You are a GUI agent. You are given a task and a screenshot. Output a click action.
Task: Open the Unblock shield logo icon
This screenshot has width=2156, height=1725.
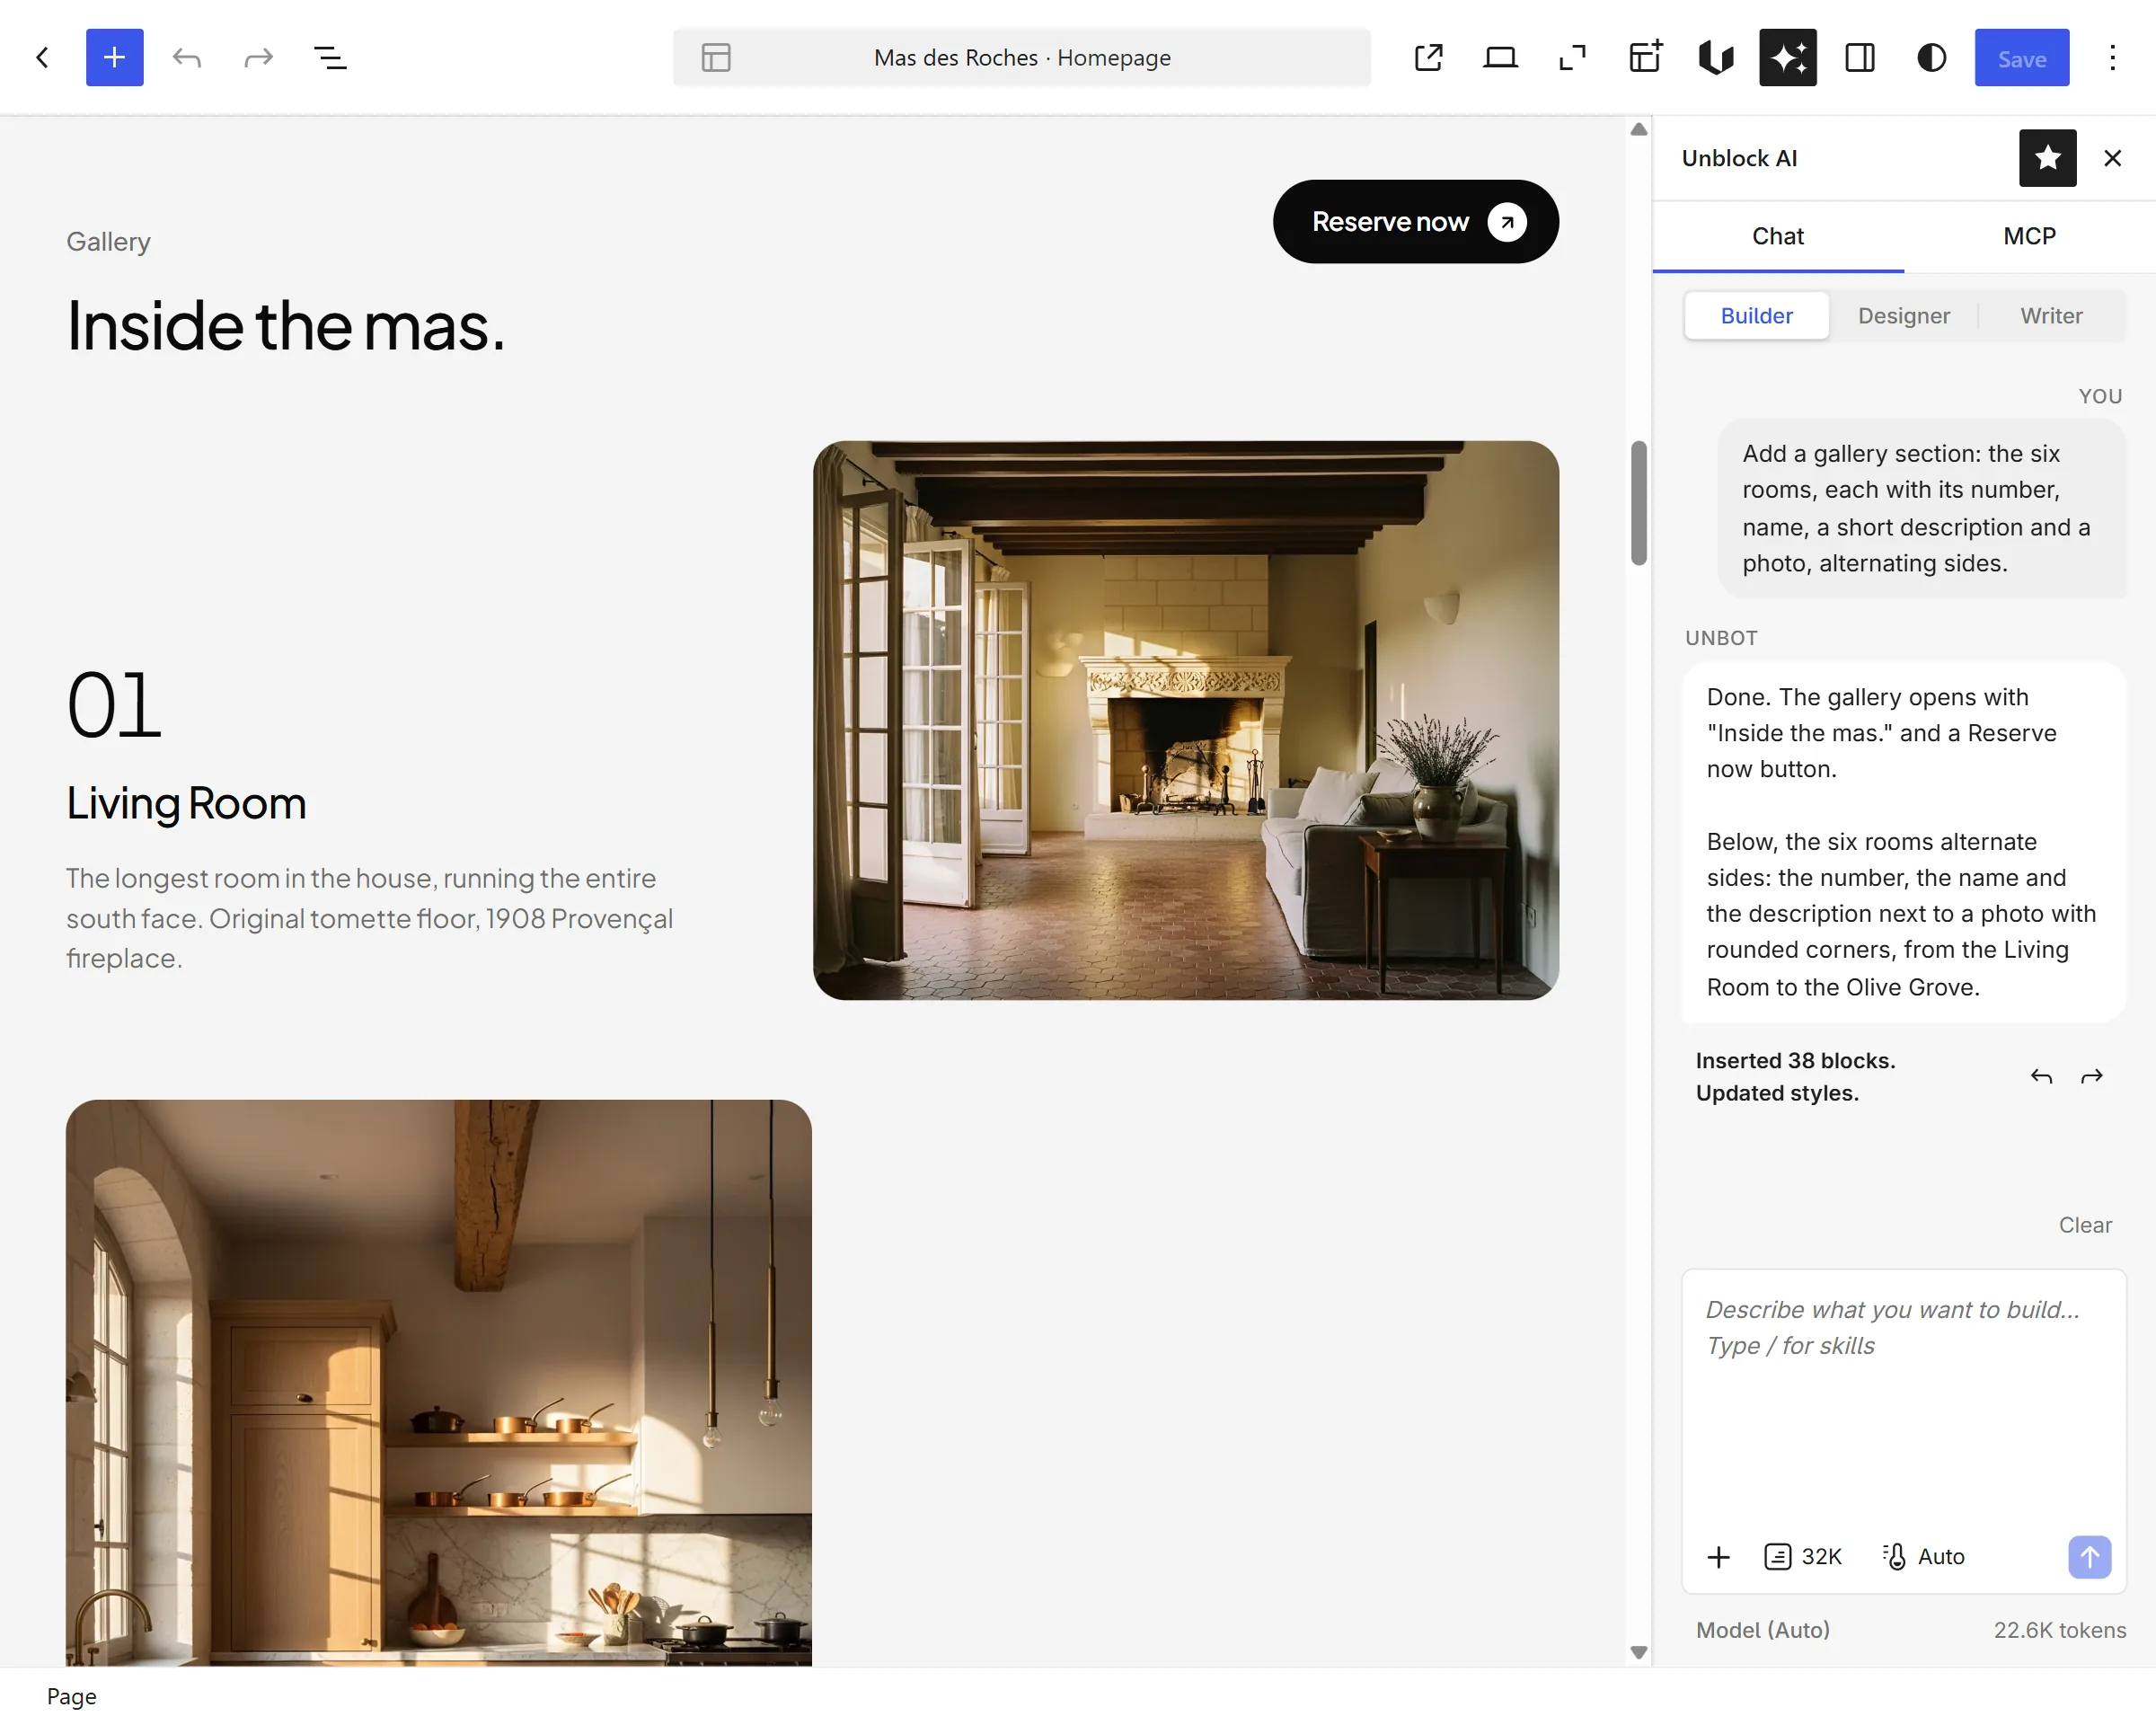coord(1716,58)
